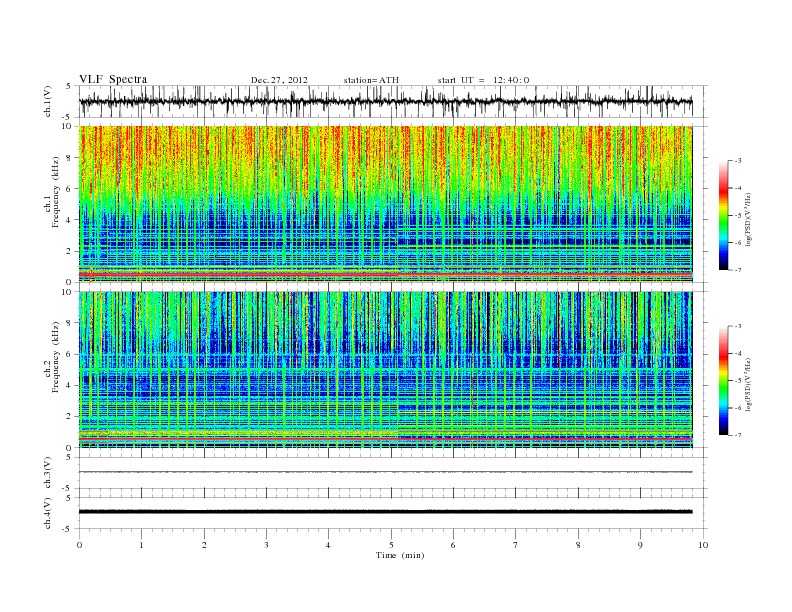Click the "ch.3(V)" axis label
This screenshot has width=792, height=612.
[48, 473]
